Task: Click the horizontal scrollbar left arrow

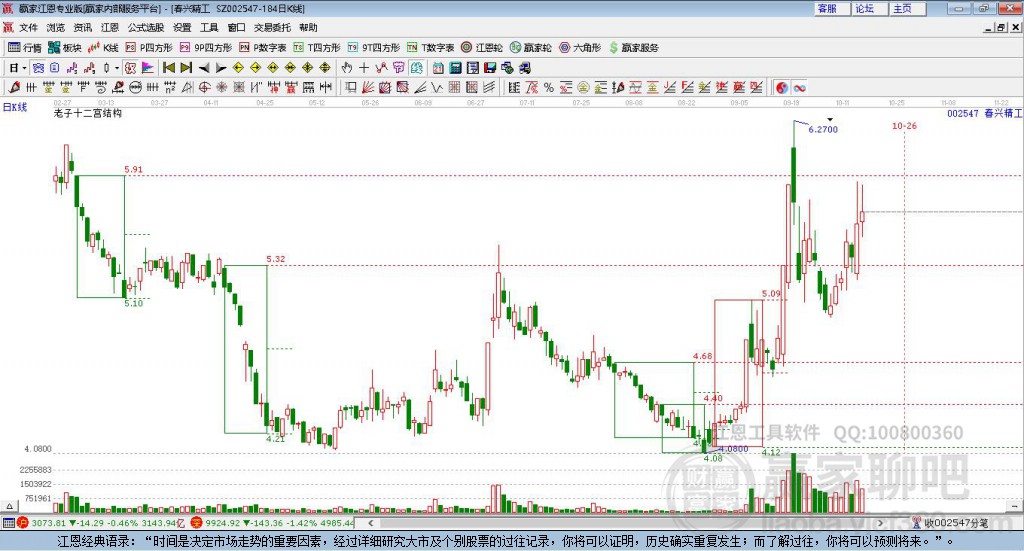Action: pos(371,523)
